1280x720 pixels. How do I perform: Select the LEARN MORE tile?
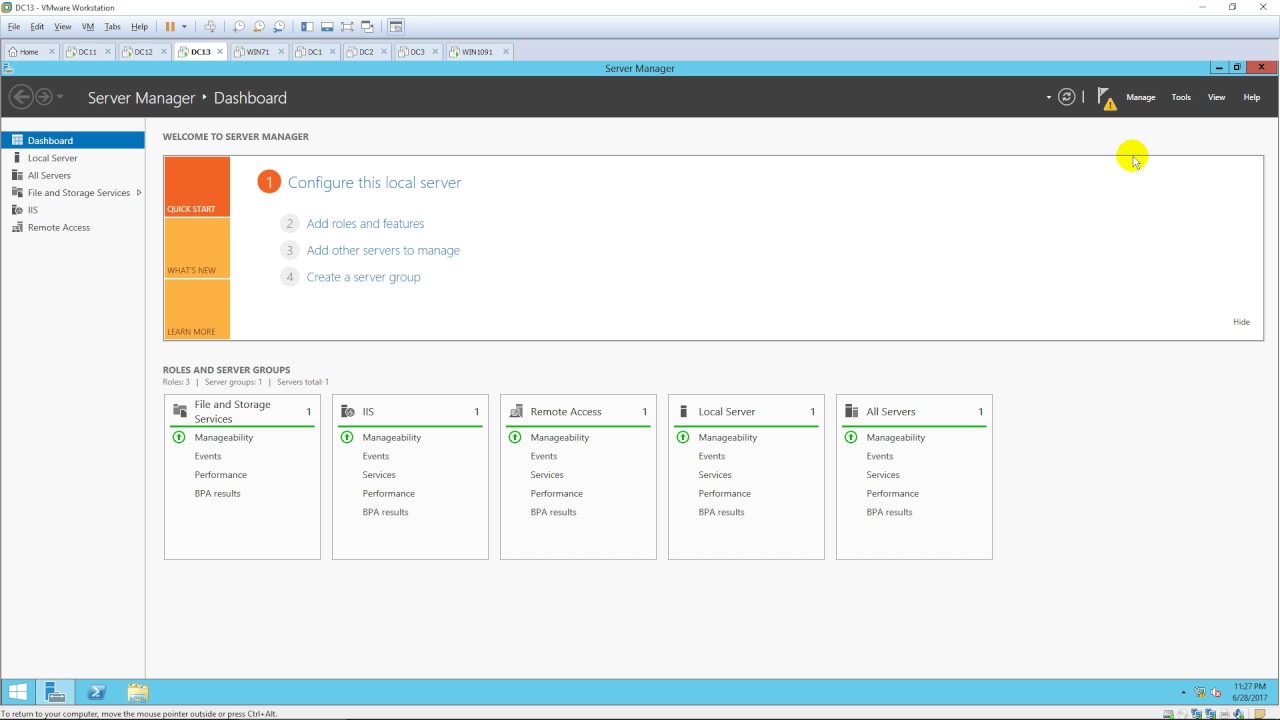[x=197, y=309]
